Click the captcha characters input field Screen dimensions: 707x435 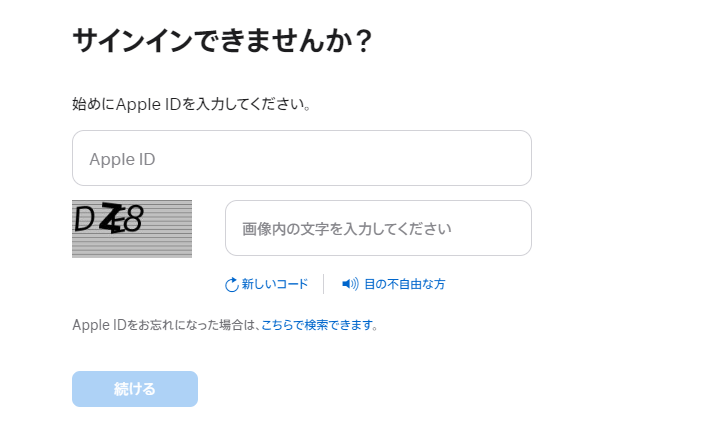pos(378,228)
